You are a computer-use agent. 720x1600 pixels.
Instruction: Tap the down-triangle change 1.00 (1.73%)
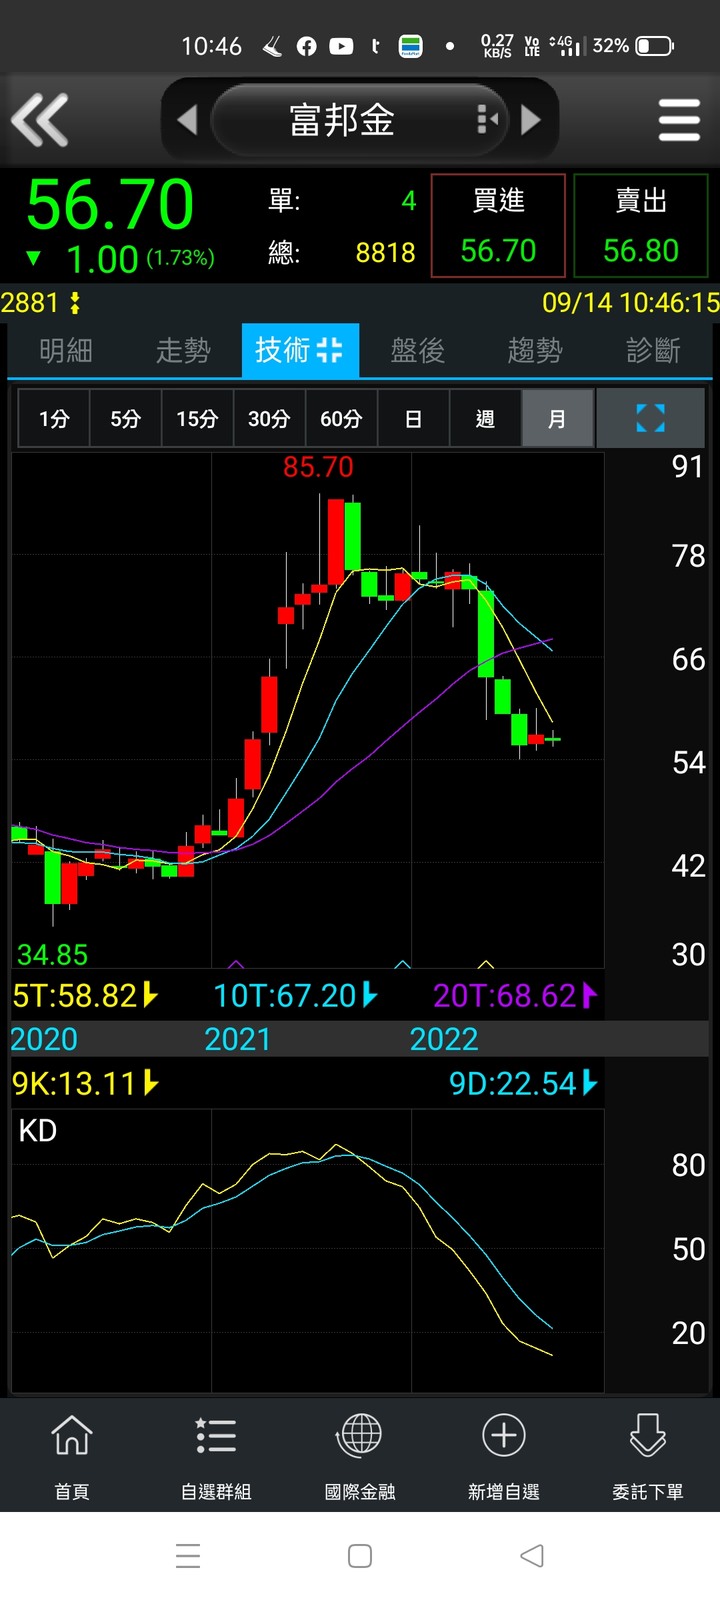[x=120, y=259]
